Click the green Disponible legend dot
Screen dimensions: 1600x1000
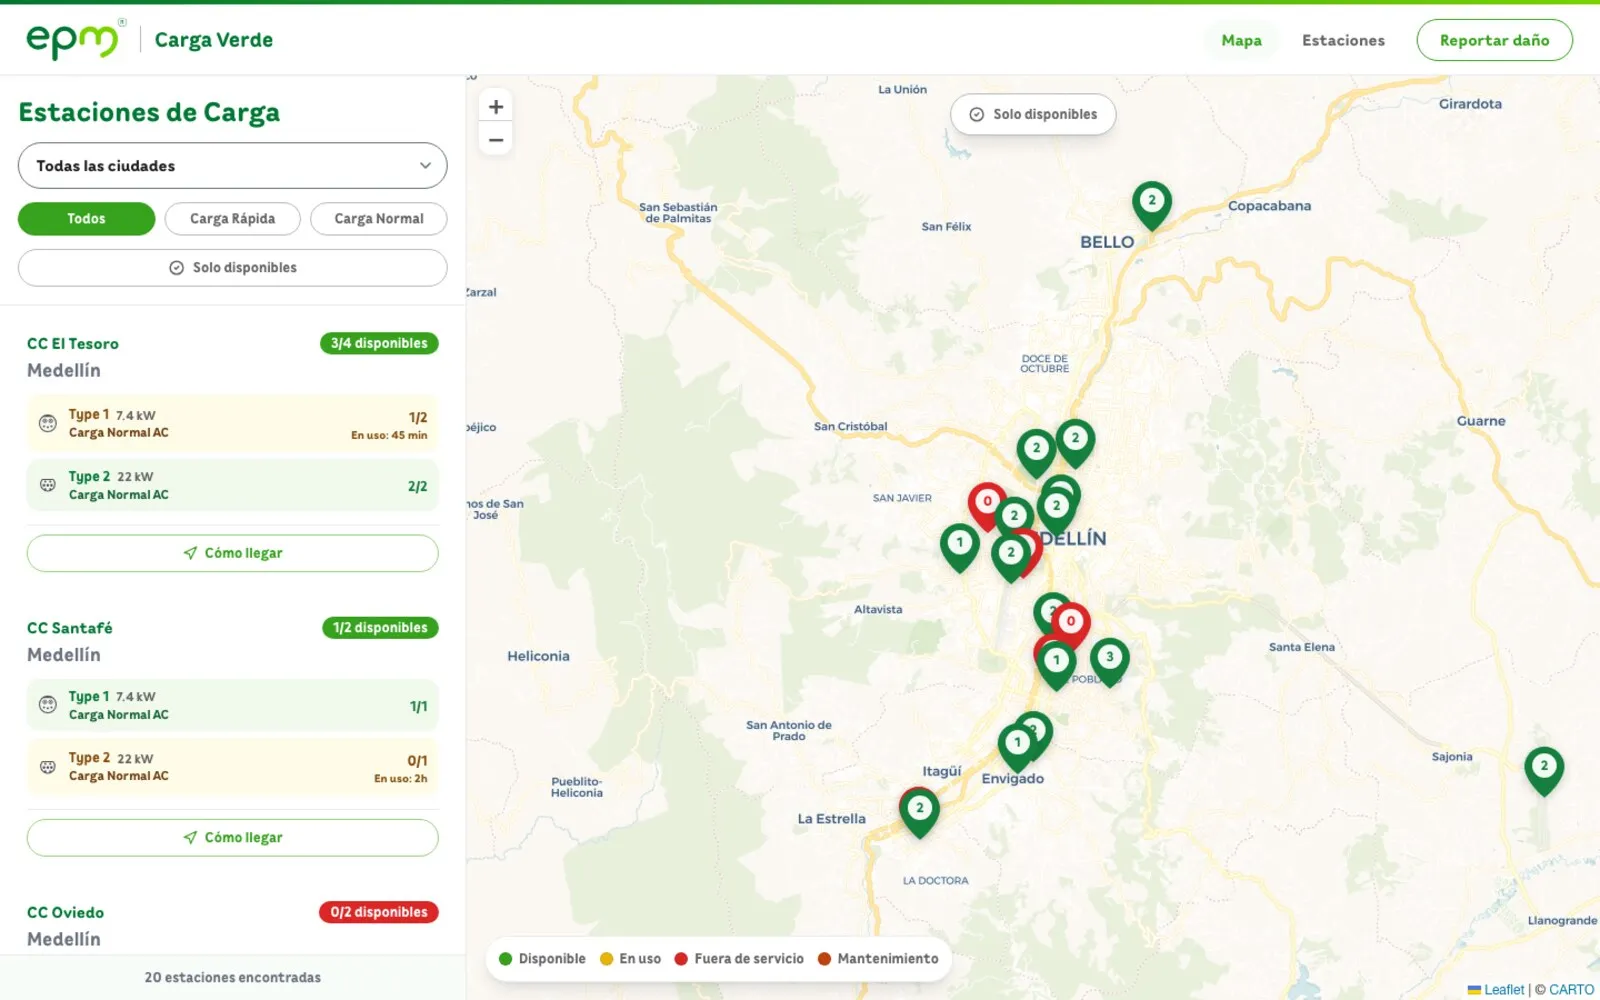(x=505, y=959)
